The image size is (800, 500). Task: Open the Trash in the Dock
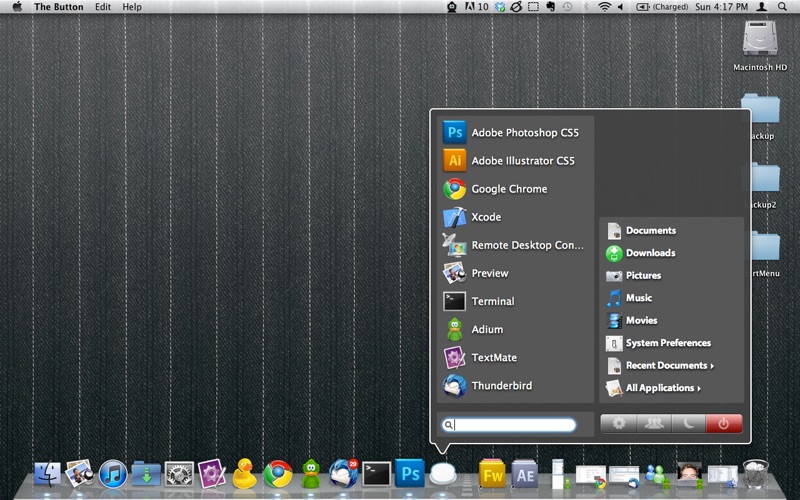tap(755, 473)
